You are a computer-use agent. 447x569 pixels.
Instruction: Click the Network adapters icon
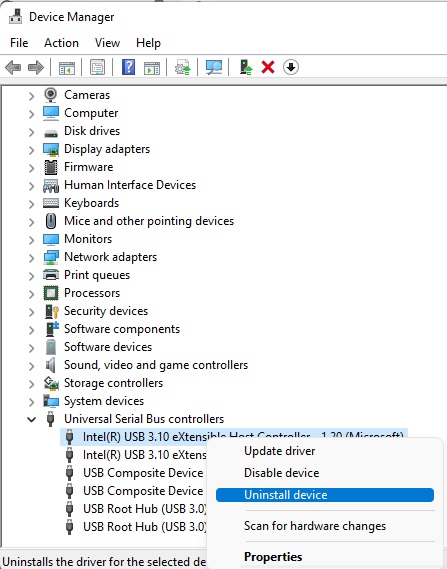tap(51, 257)
